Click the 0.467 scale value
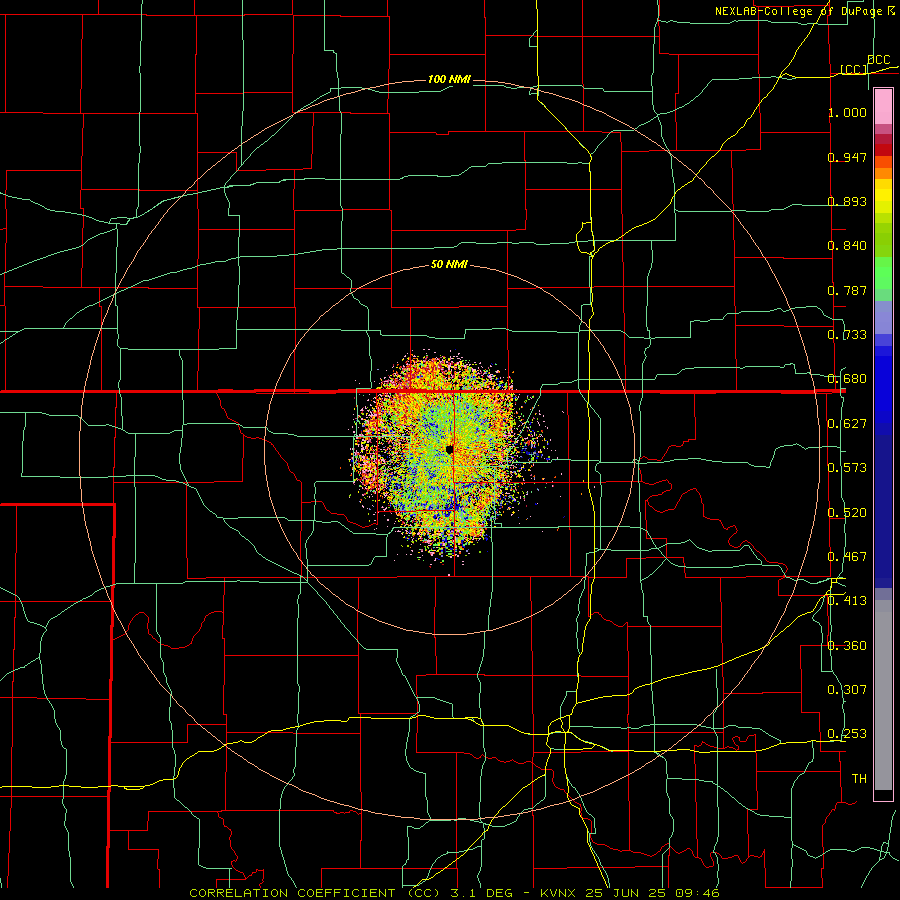Viewport: 900px width, 900px height. point(847,557)
